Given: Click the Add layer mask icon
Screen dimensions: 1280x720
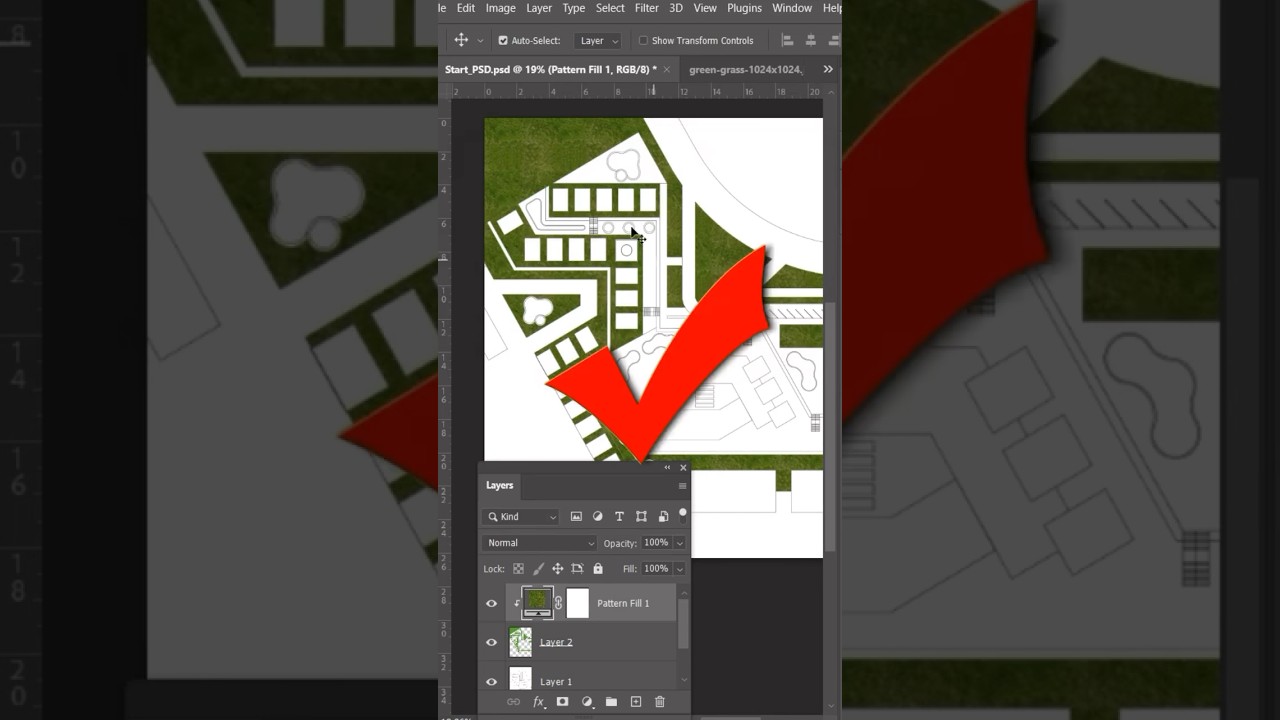Looking at the screenshot, I should point(562,702).
